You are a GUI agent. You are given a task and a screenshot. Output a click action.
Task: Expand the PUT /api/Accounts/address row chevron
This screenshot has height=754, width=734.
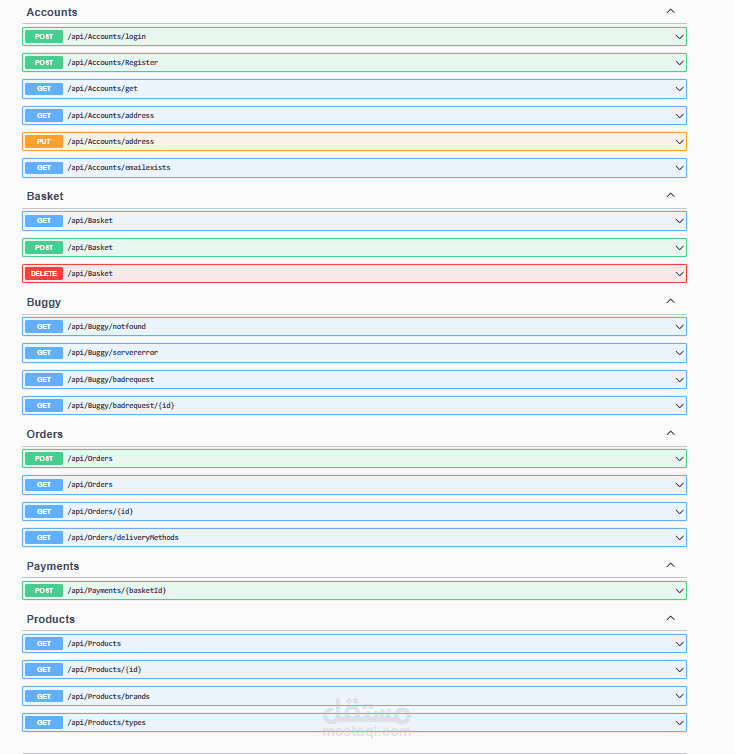coord(679,141)
